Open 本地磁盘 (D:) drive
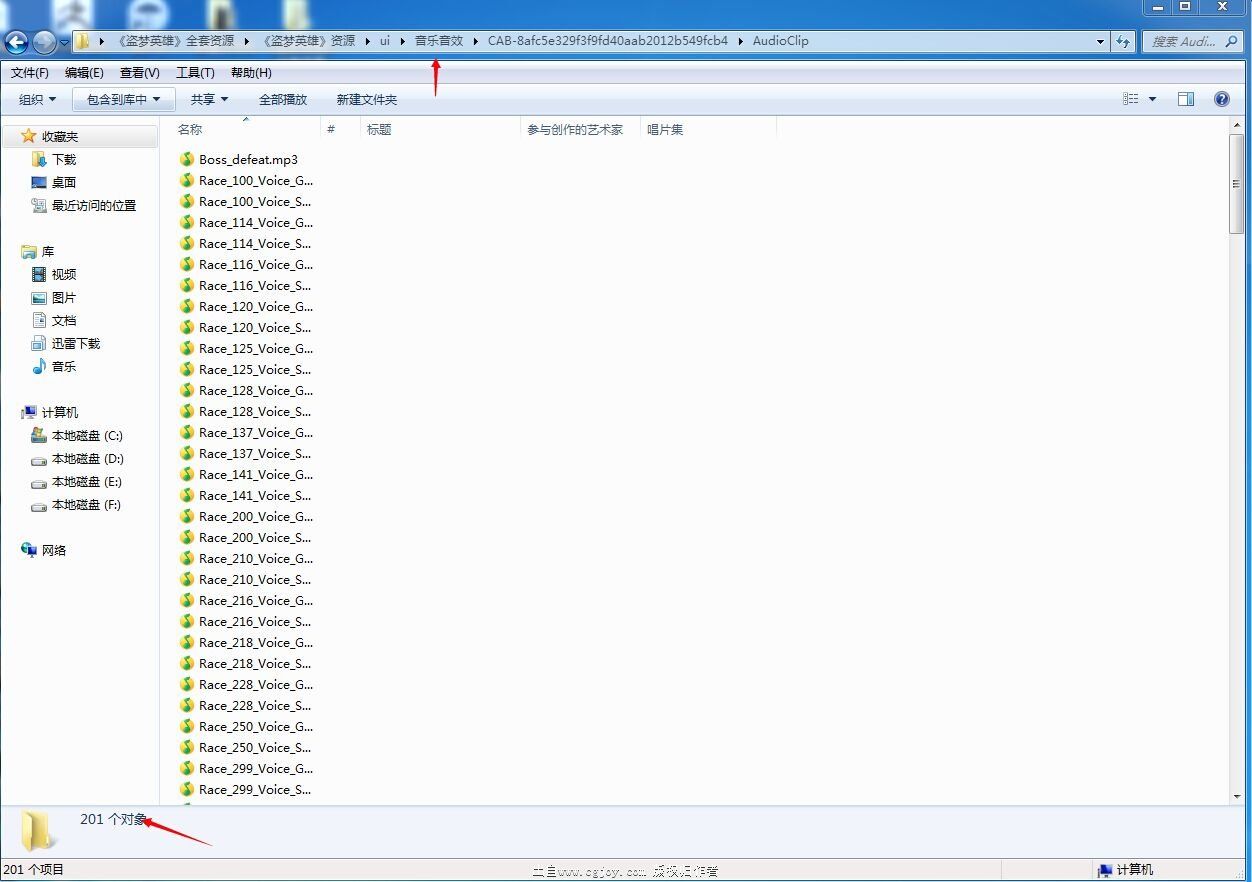1252x882 pixels. [x=87, y=458]
